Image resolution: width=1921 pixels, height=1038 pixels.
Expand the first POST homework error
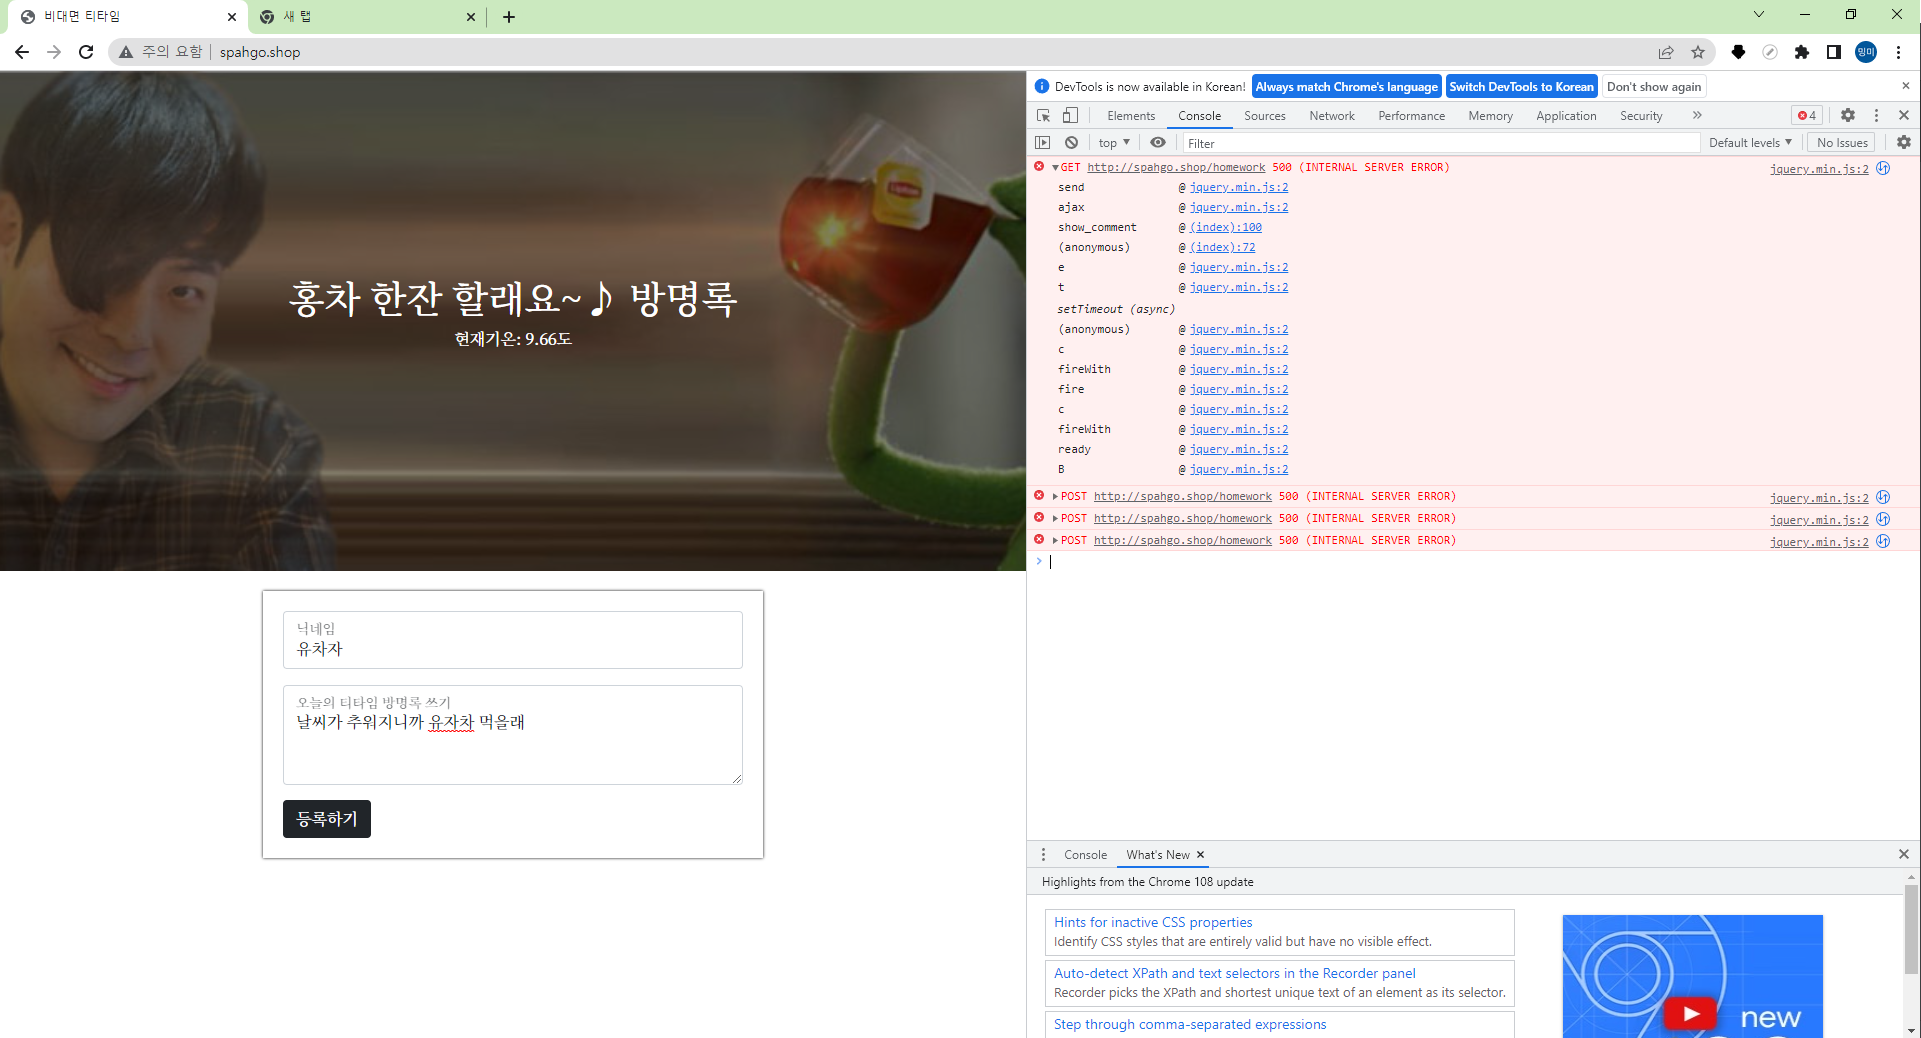pos(1055,496)
